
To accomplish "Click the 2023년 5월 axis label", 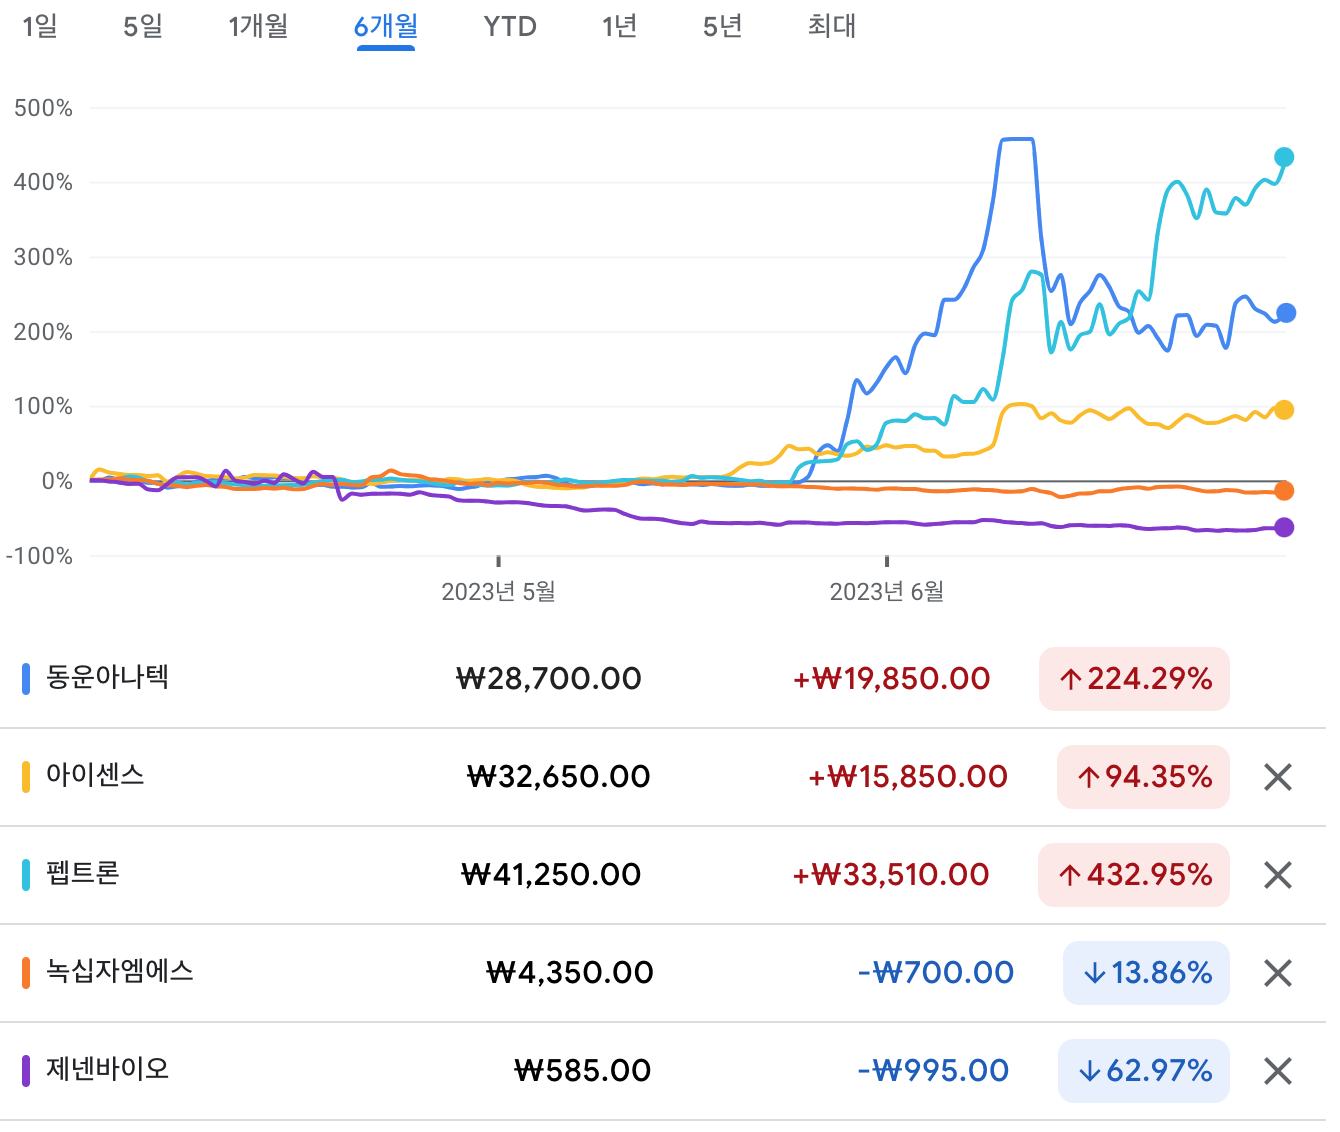I will (x=498, y=592).
